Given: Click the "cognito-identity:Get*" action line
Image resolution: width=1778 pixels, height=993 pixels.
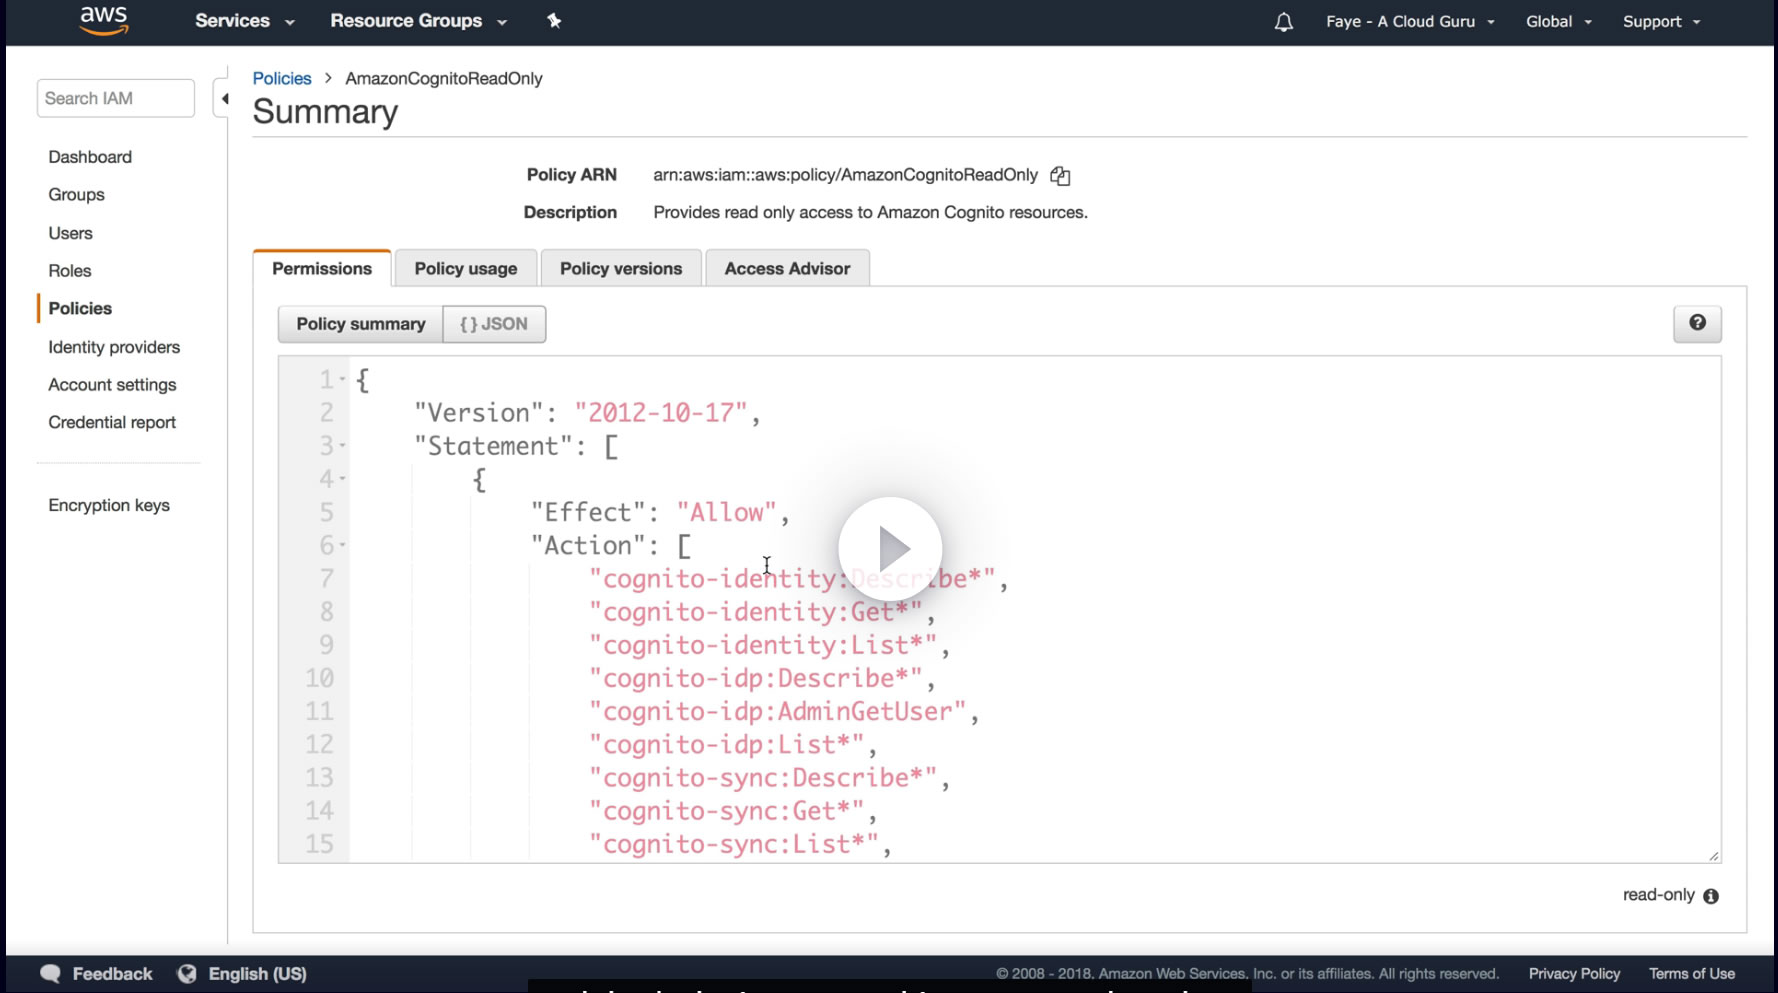Looking at the screenshot, I should point(755,612).
